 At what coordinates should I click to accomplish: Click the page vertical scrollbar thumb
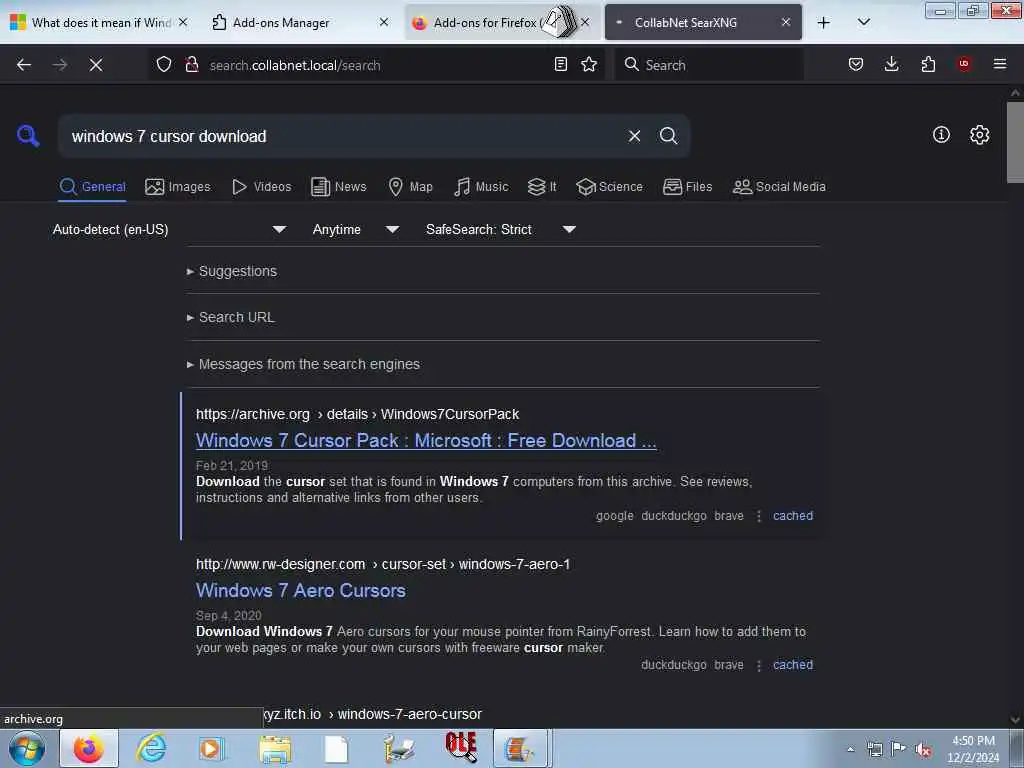(x=1015, y=142)
